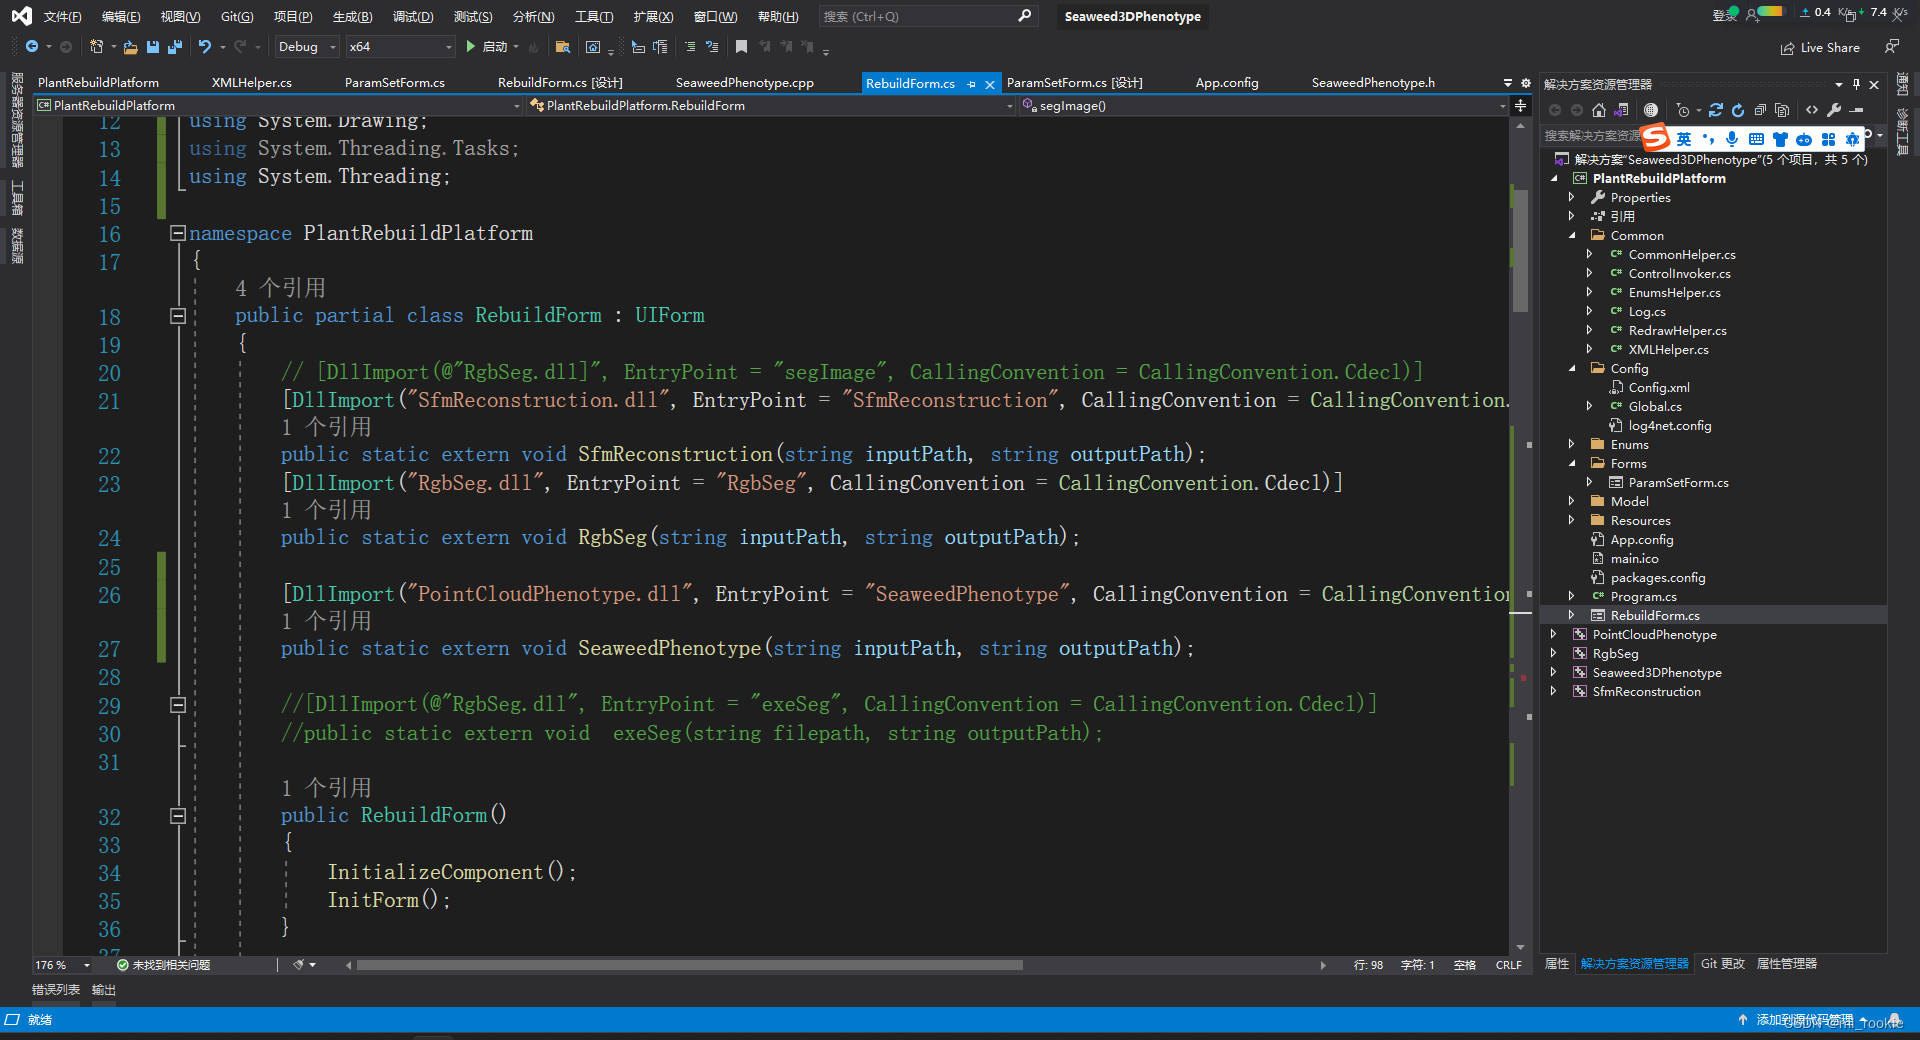Expand the Model folder node

tap(1572, 501)
